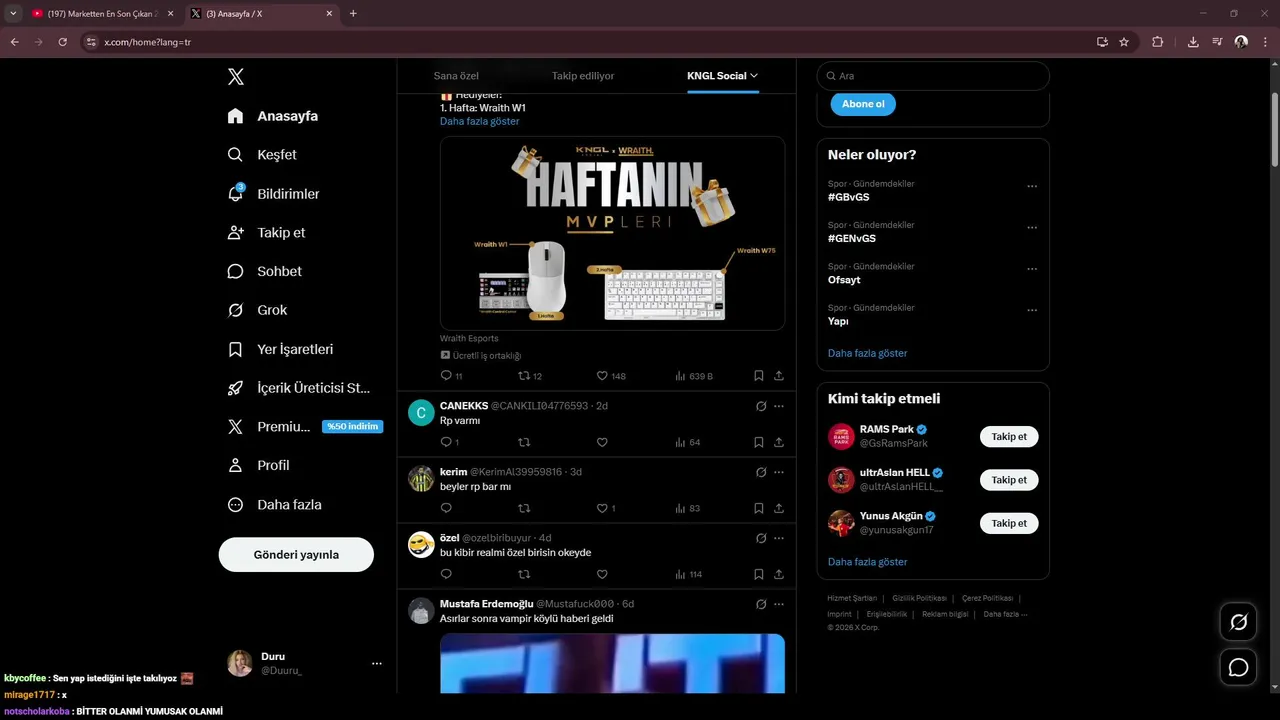Open İçerik Üreticisi Studio

[299, 388]
